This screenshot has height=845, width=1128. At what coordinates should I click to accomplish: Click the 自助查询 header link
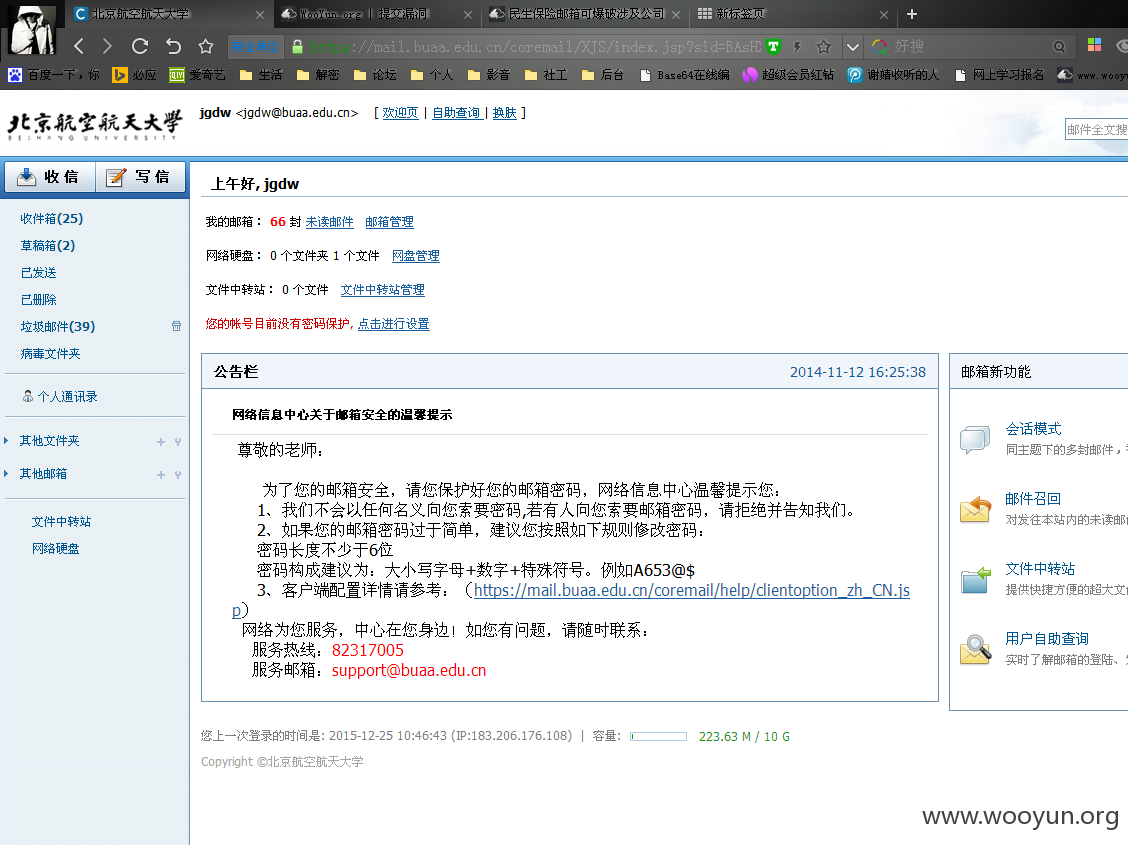(458, 113)
